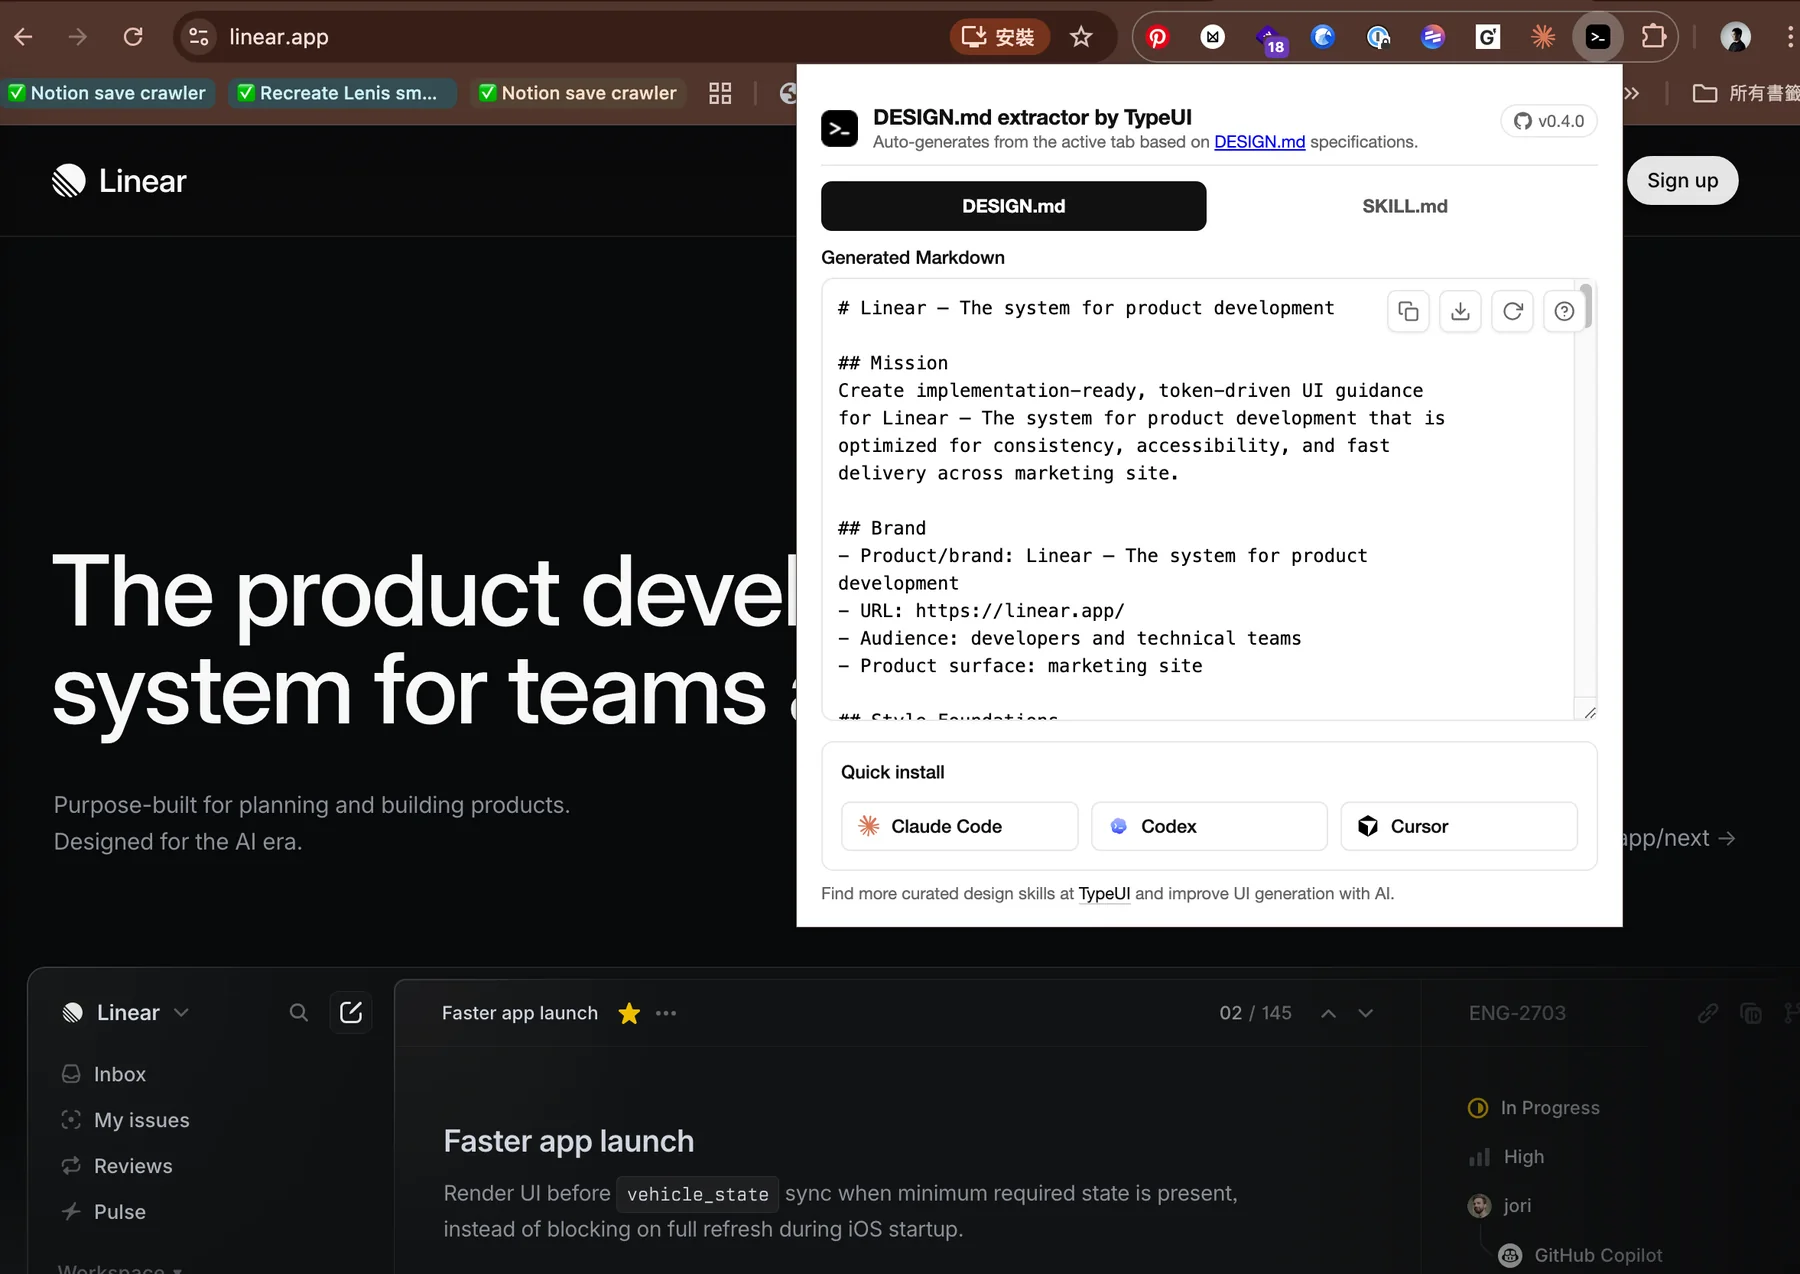Screen dimensions: 1800x1274
Task: Install via Claude Code button
Action: pyautogui.click(x=959, y=826)
